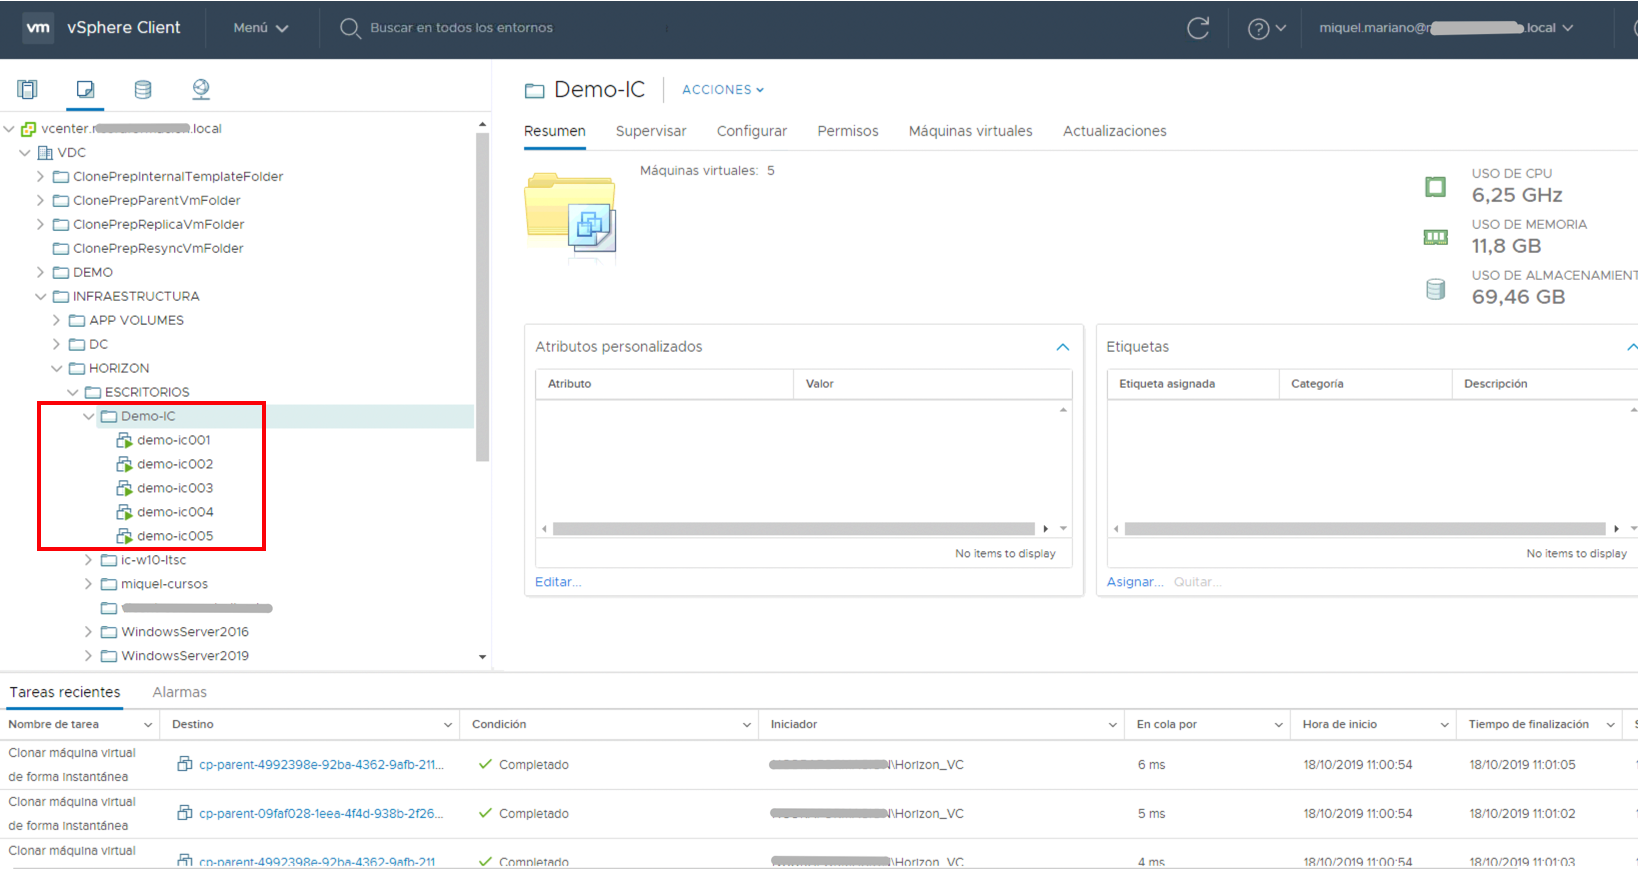Click the ClonePrepResyncVmFolder folder icon
This screenshot has height=869, width=1638.
click(x=61, y=248)
